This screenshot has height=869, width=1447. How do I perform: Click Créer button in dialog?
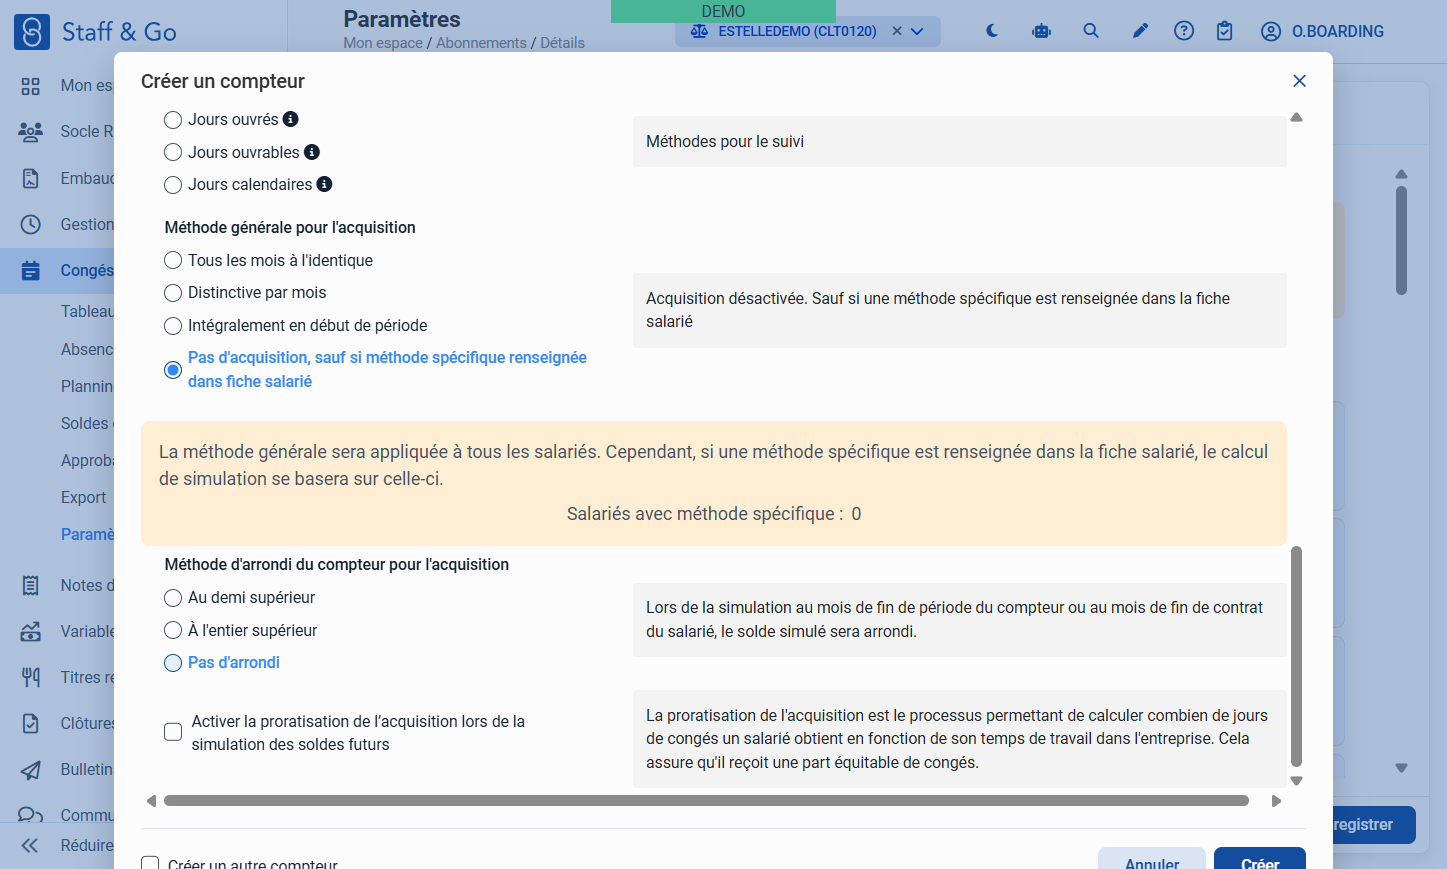pos(1260,859)
